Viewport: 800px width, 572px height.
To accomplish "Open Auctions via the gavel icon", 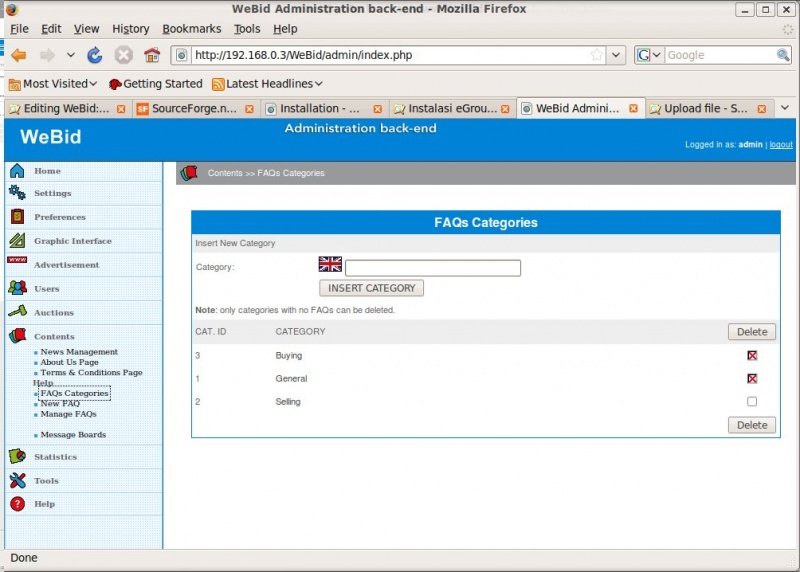I will (x=17, y=312).
